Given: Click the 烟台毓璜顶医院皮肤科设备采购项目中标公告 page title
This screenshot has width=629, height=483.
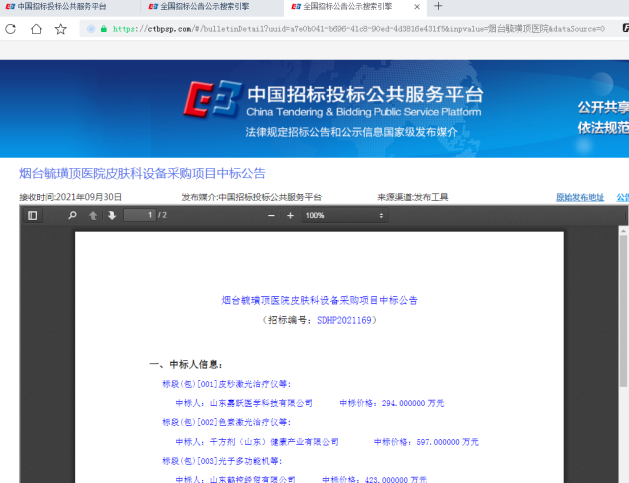Looking at the screenshot, I should pos(142,173).
